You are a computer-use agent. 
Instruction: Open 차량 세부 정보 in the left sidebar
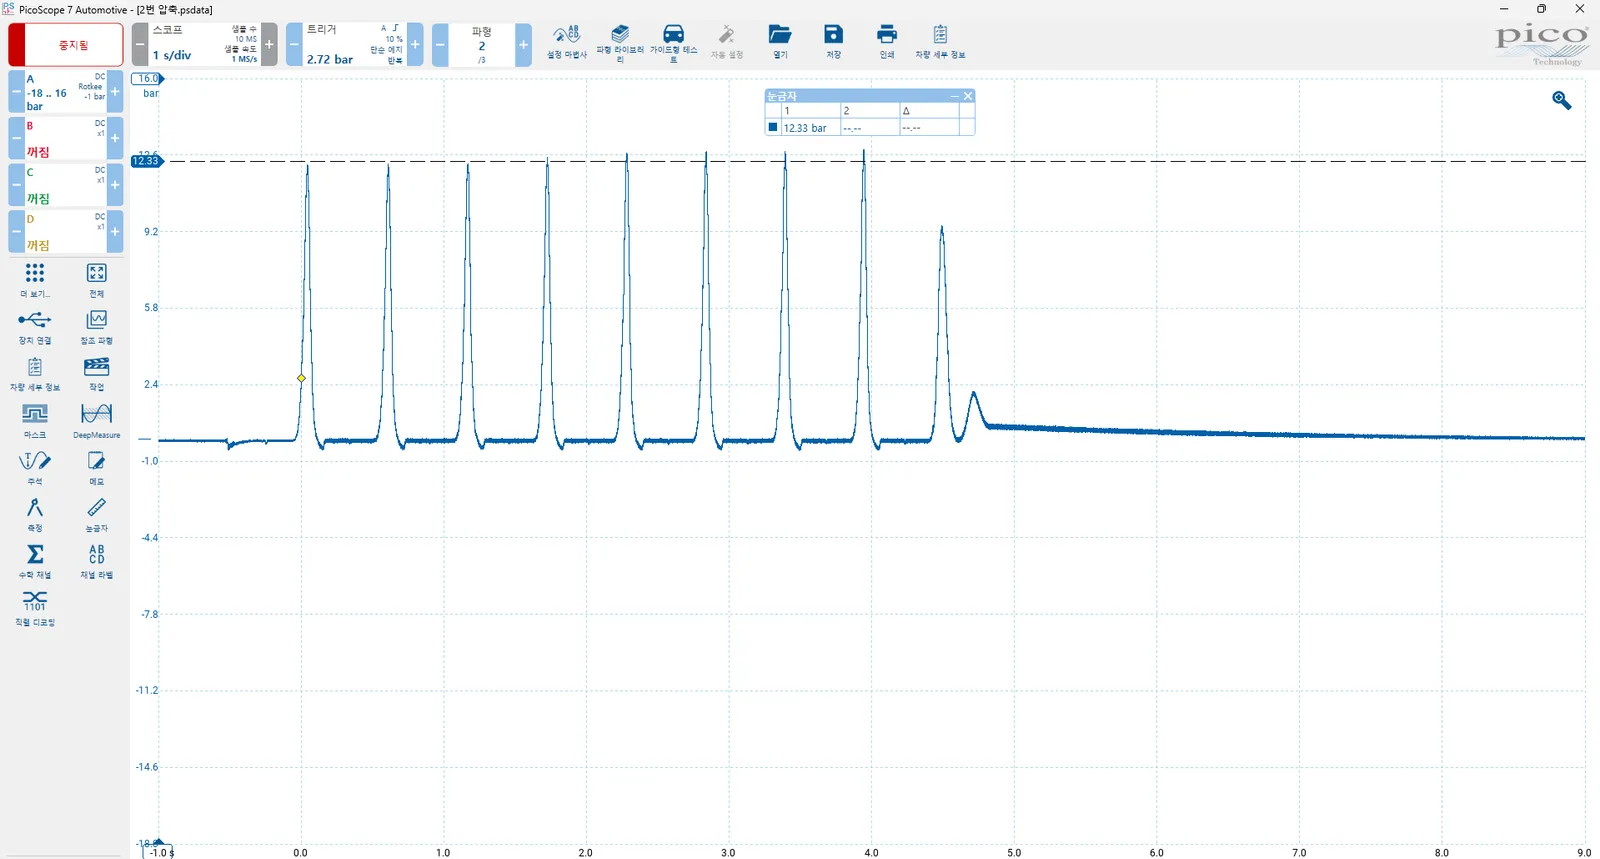pyautogui.click(x=35, y=374)
